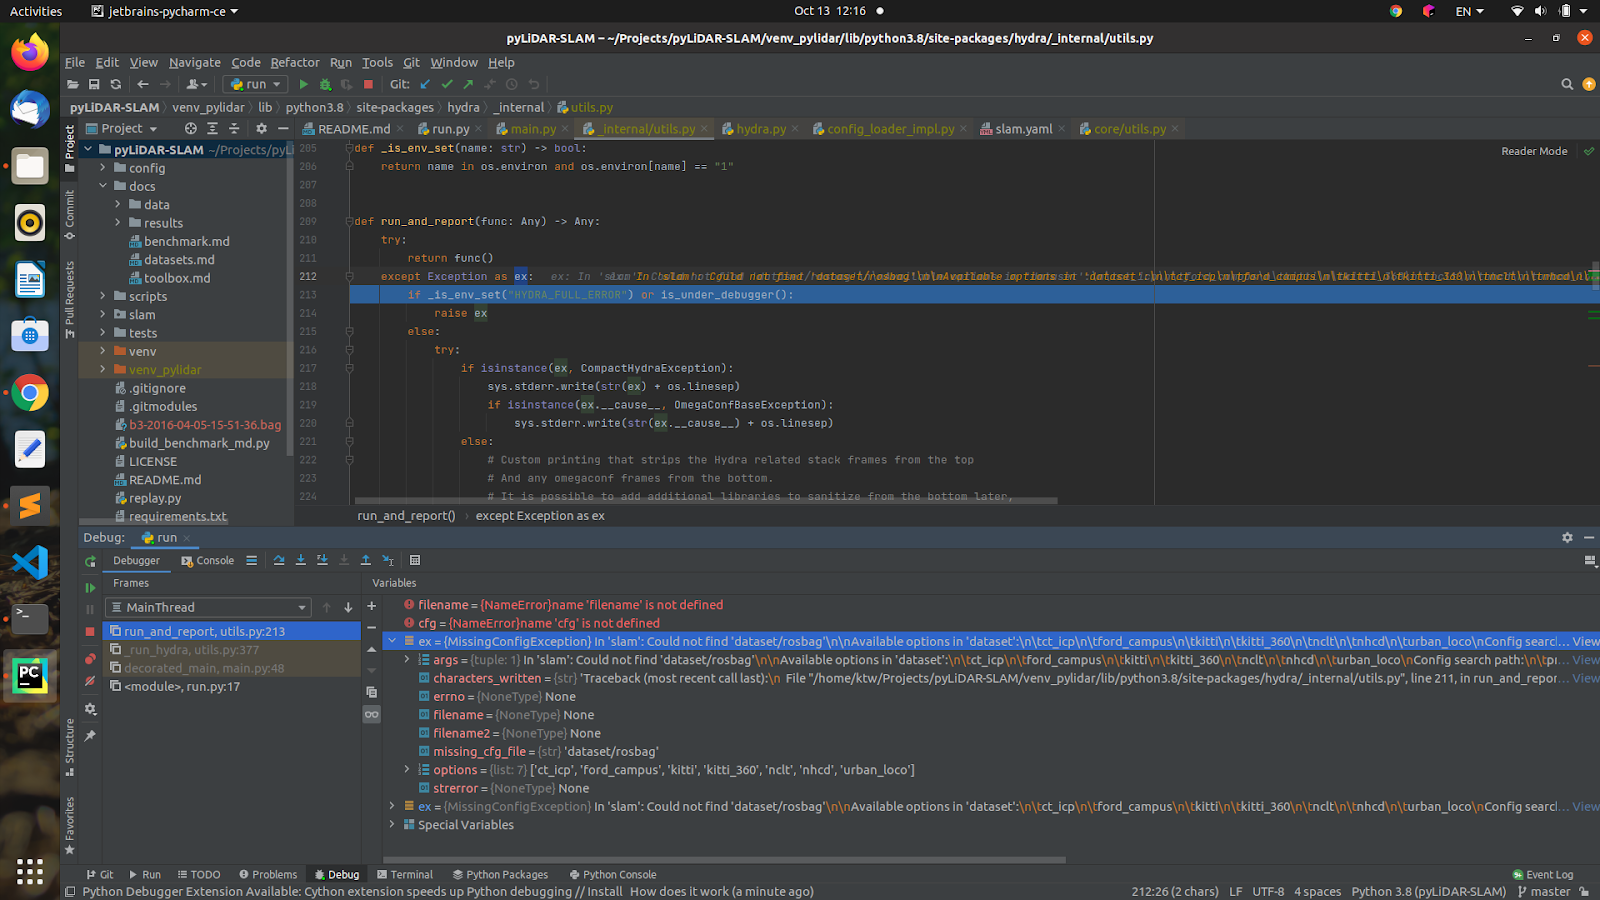Open file icon in main toolbar
Viewport: 1600px width, 900px height.
[x=73, y=85]
